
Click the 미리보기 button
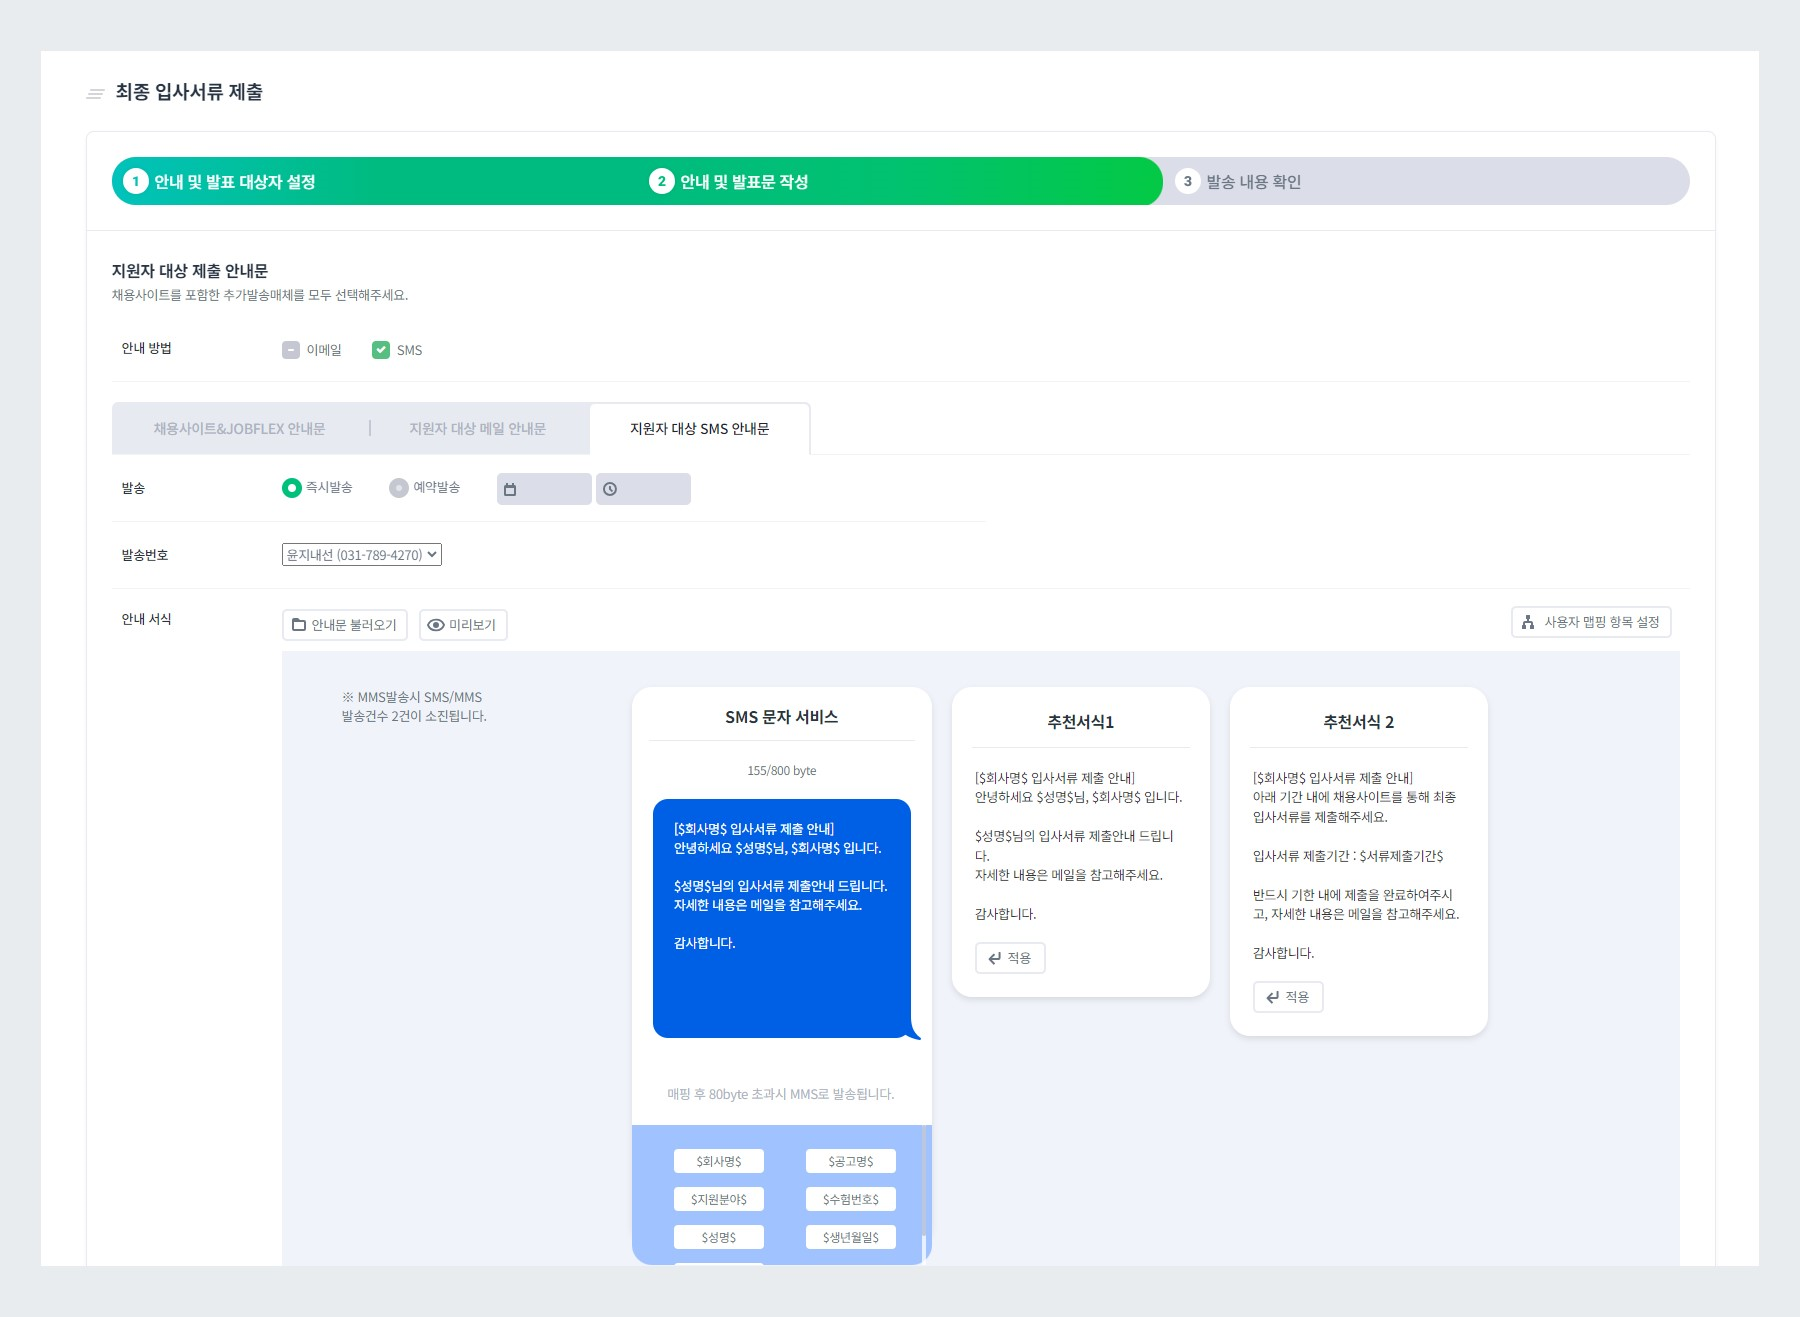[x=463, y=625]
